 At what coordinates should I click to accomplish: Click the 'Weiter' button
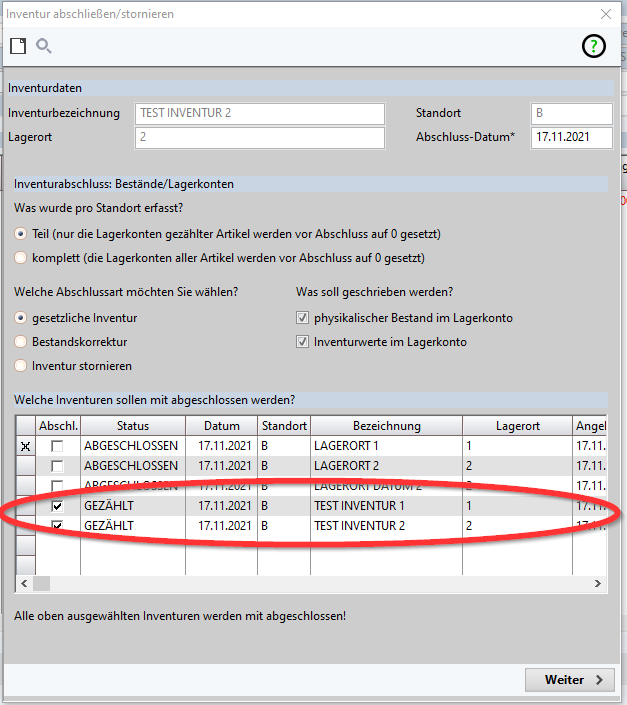pyautogui.click(x=568, y=680)
